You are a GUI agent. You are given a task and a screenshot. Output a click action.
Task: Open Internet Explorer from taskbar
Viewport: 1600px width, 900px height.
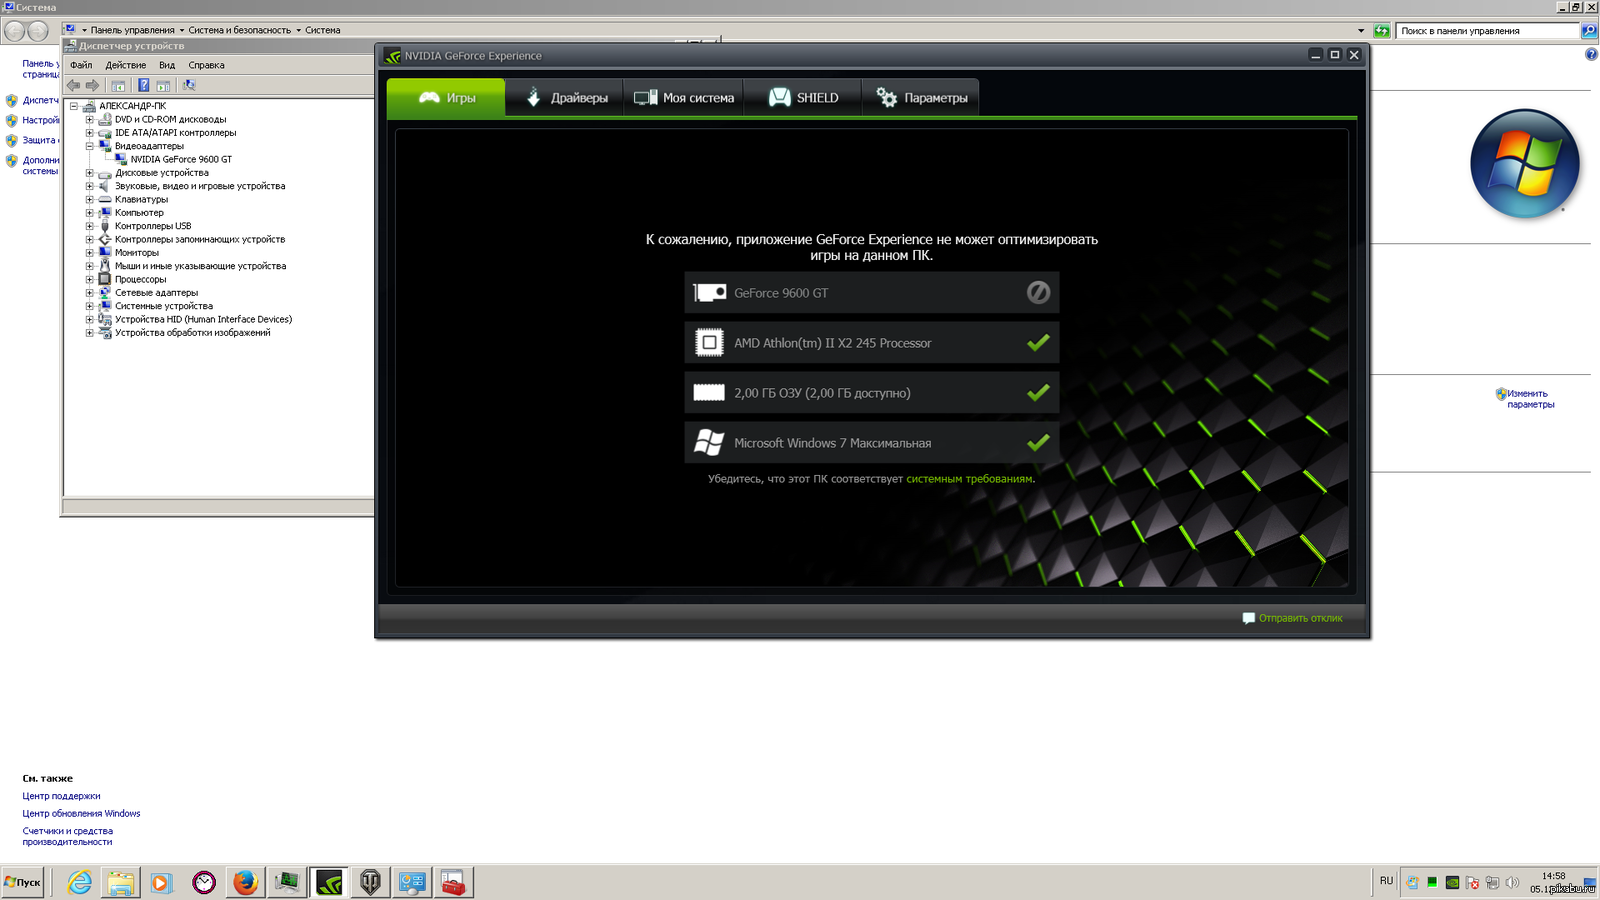pos(80,882)
